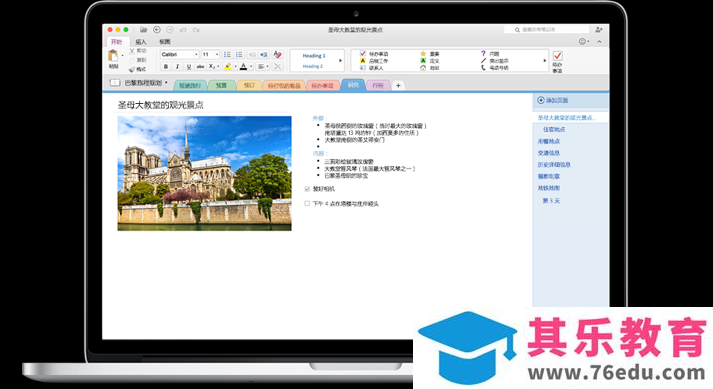Click the Paste clipboard icon
This screenshot has height=389, width=713.
[x=113, y=56]
